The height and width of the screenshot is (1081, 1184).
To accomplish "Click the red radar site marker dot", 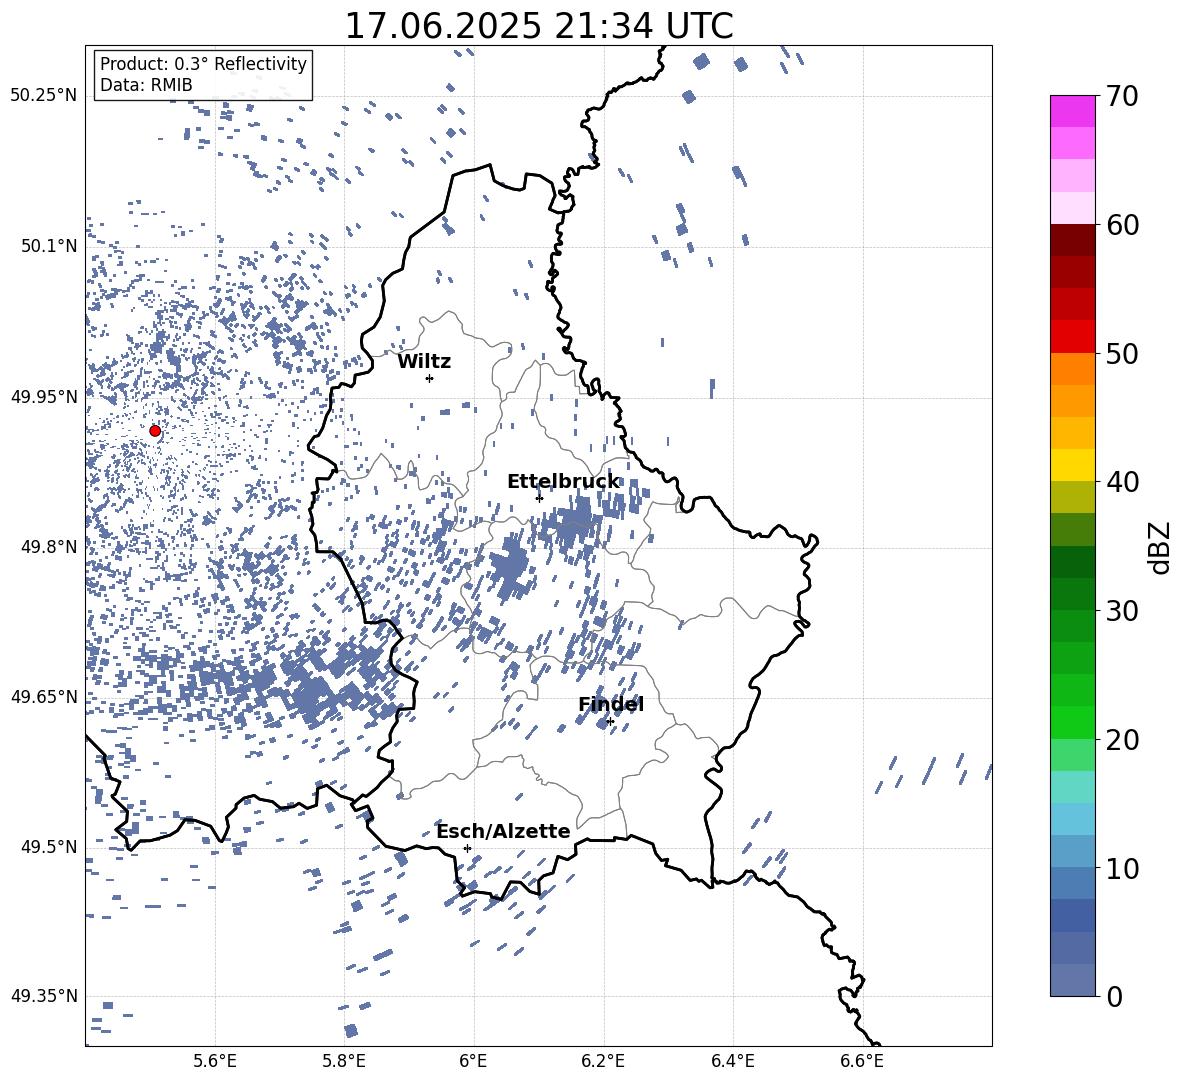I will click(155, 431).
